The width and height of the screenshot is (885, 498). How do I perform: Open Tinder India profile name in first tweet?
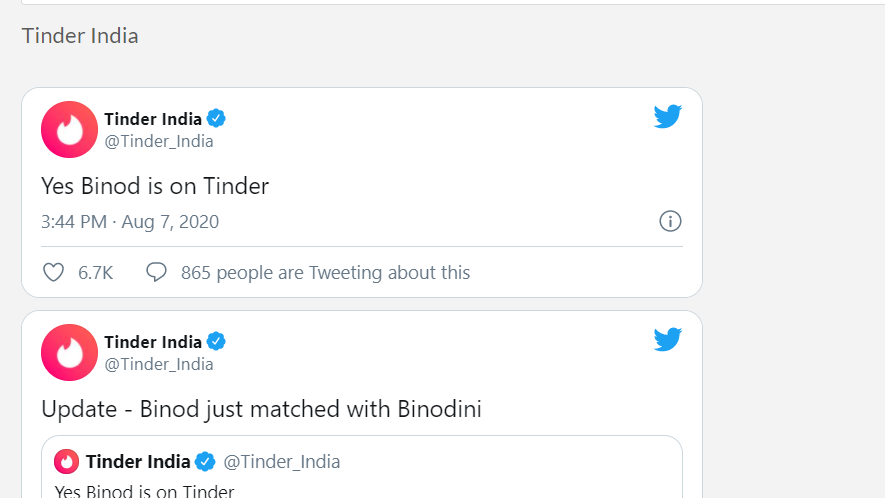(x=153, y=119)
